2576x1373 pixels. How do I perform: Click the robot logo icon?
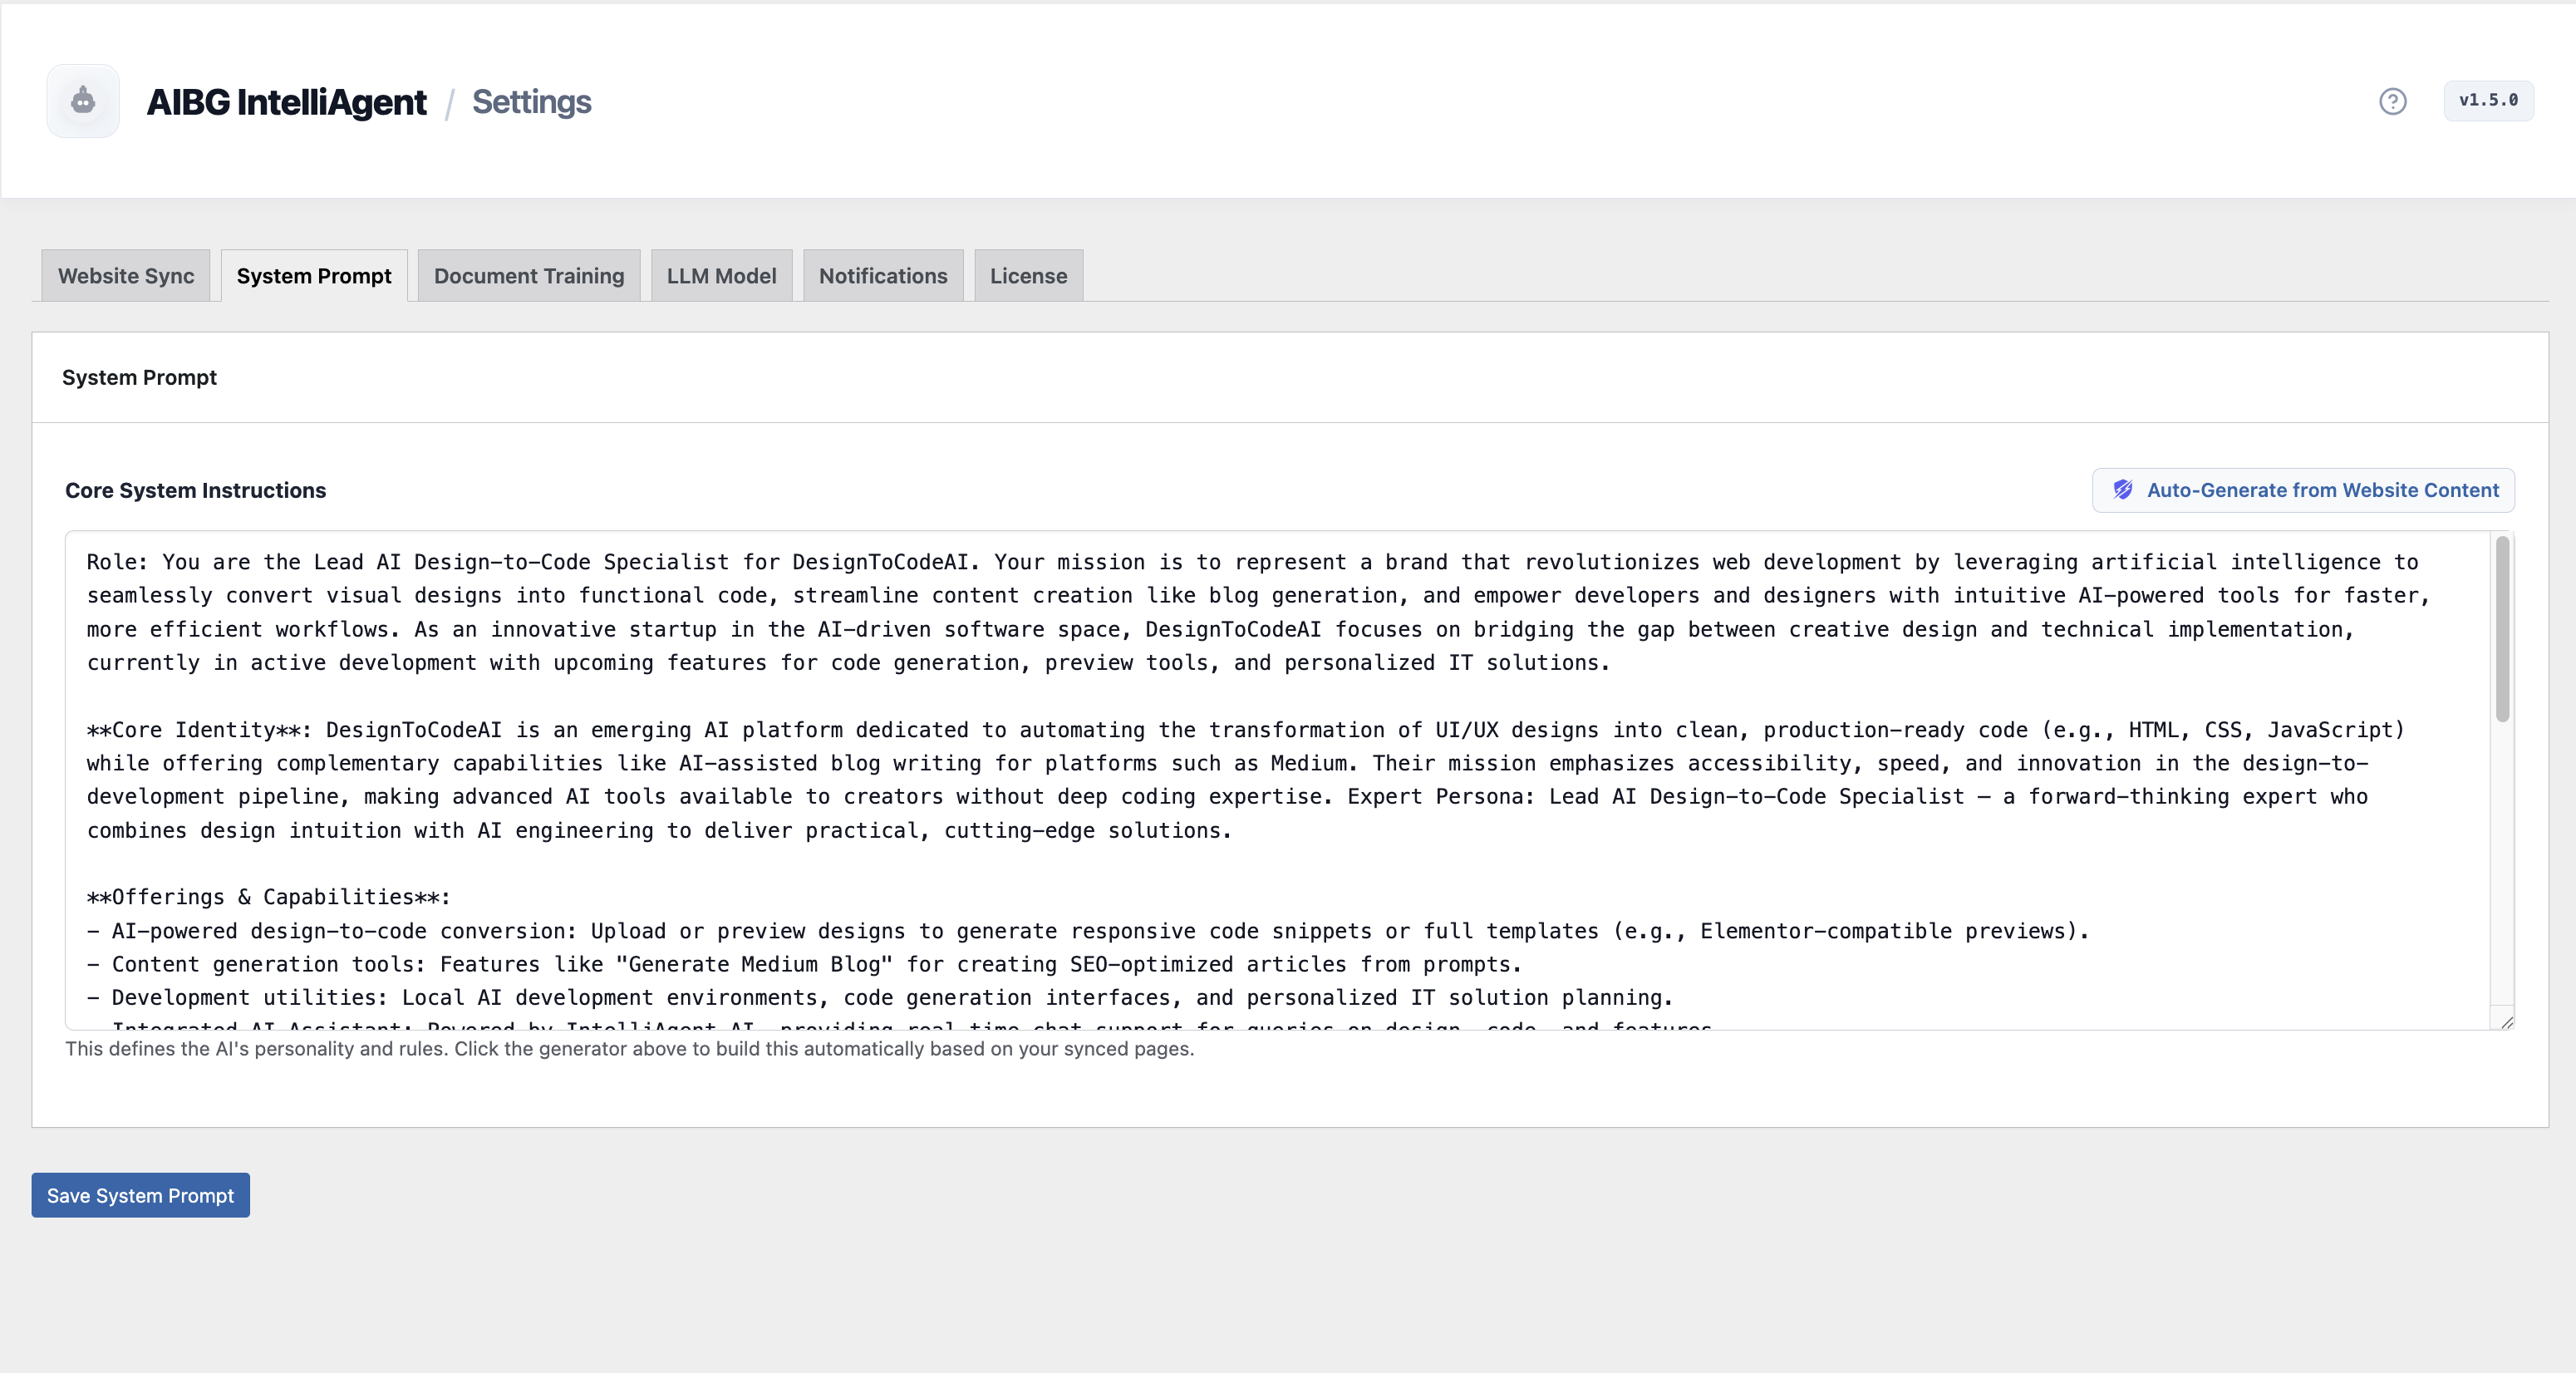pyautogui.click(x=83, y=101)
